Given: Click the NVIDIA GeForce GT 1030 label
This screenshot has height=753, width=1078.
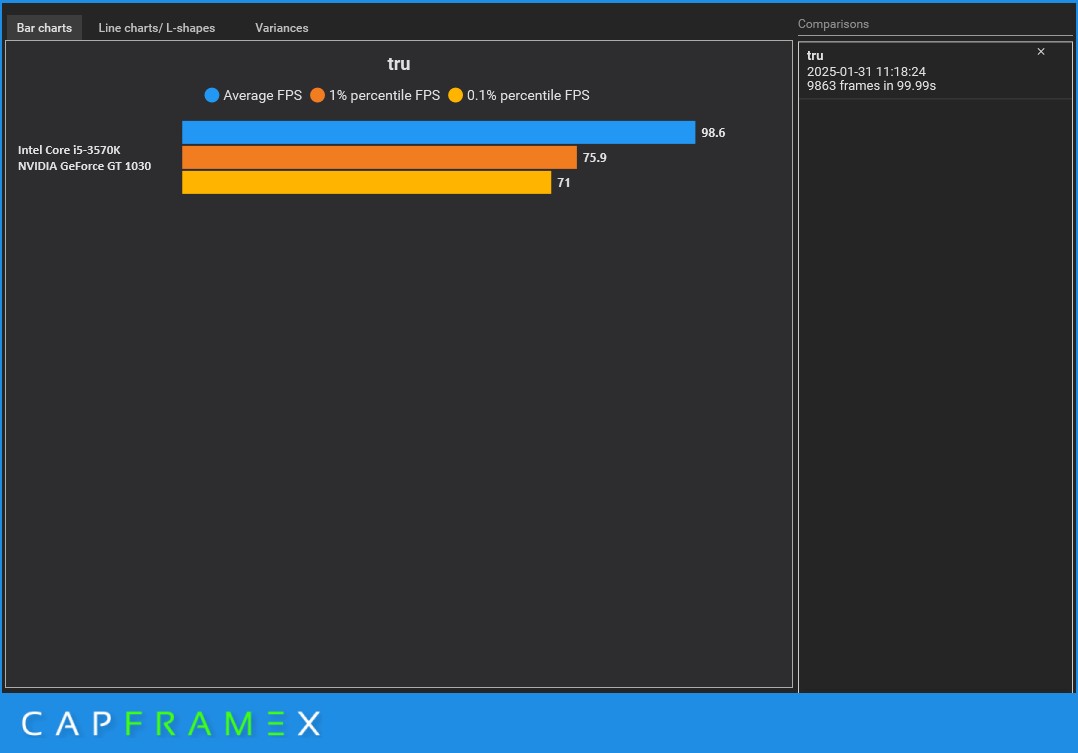Looking at the screenshot, I should (85, 166).
